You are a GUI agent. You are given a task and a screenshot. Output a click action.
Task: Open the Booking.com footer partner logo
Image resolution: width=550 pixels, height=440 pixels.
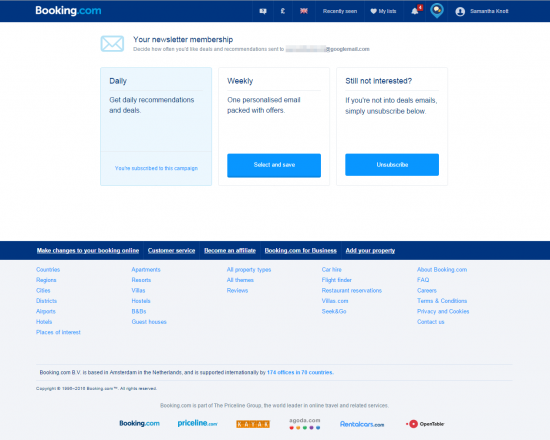click(139, 423)
